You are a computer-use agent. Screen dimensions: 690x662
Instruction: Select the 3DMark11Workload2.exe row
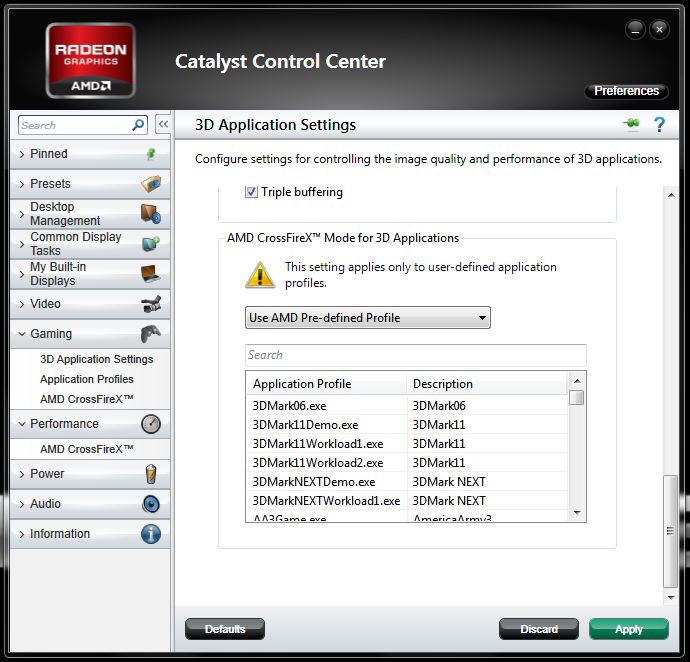[407, 462]
